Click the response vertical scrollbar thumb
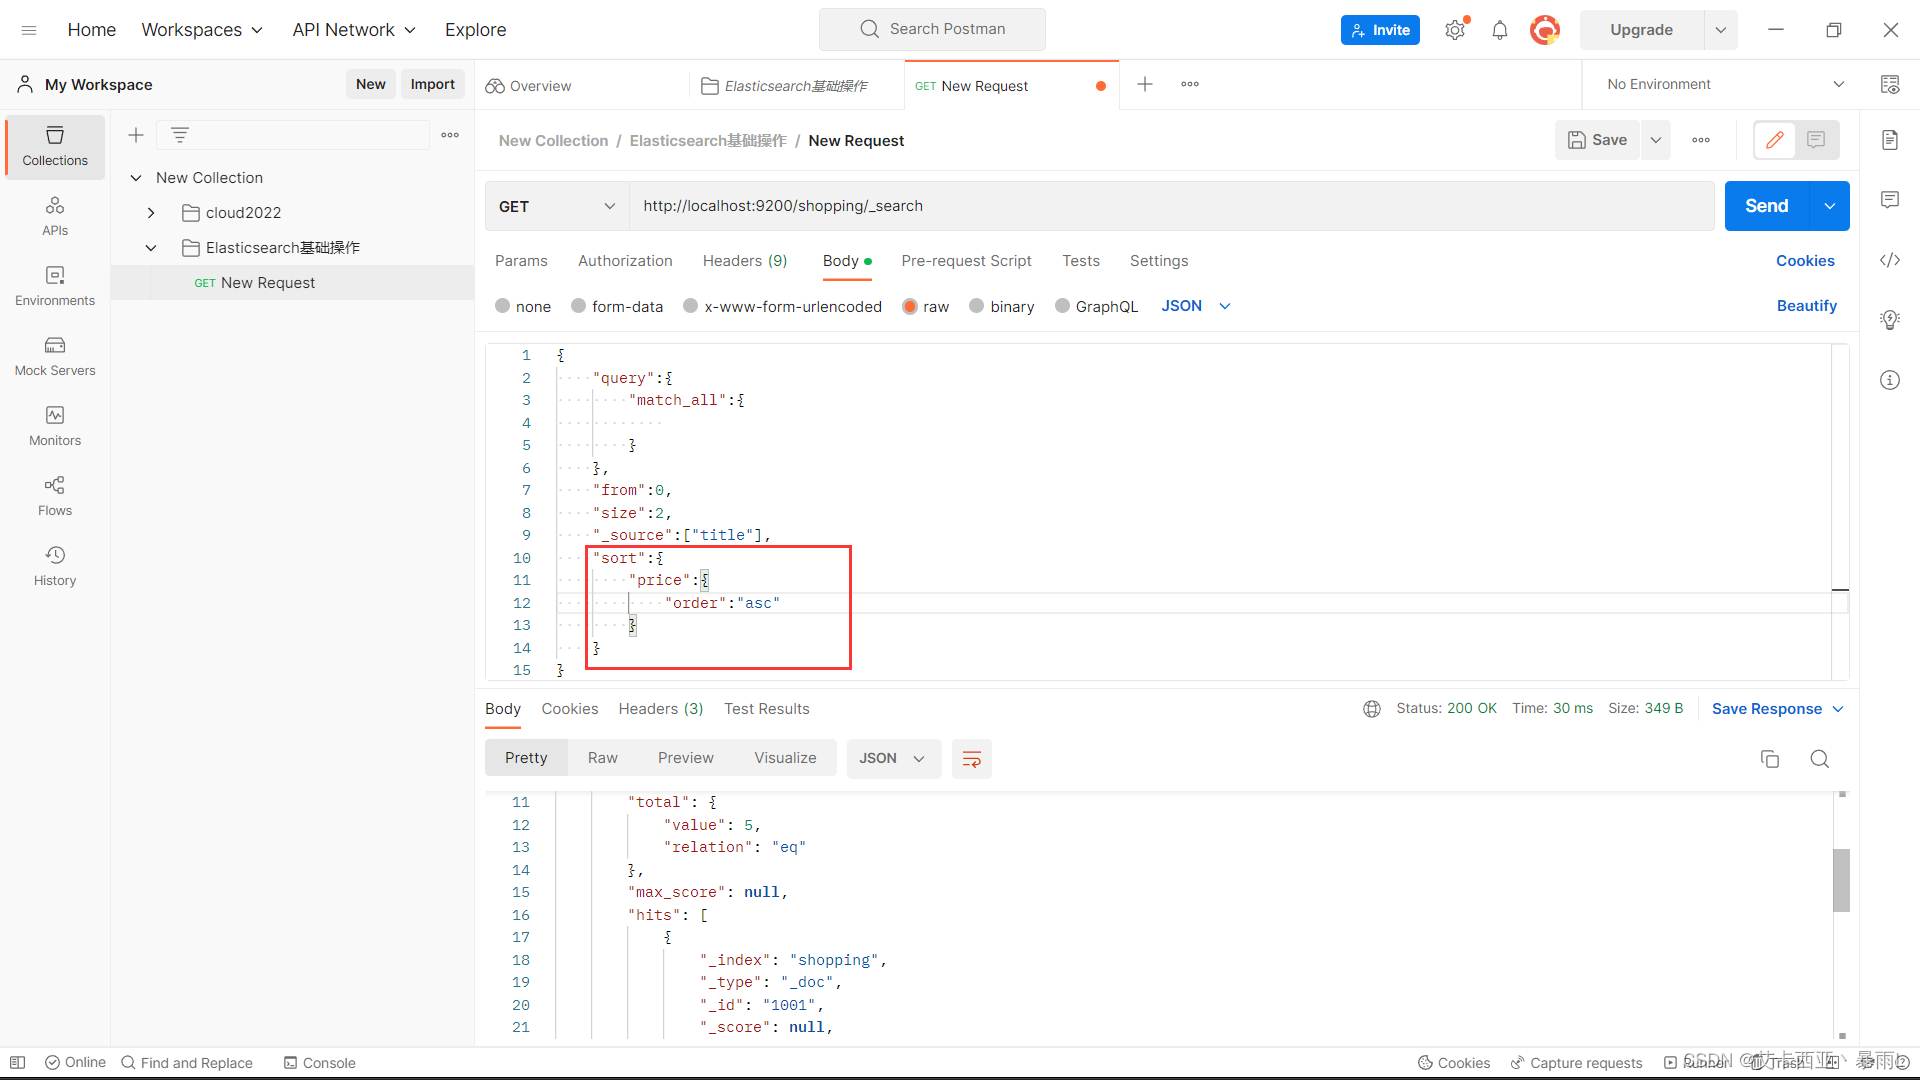The image size is (1920, 1080). [x=1841, y=880]
